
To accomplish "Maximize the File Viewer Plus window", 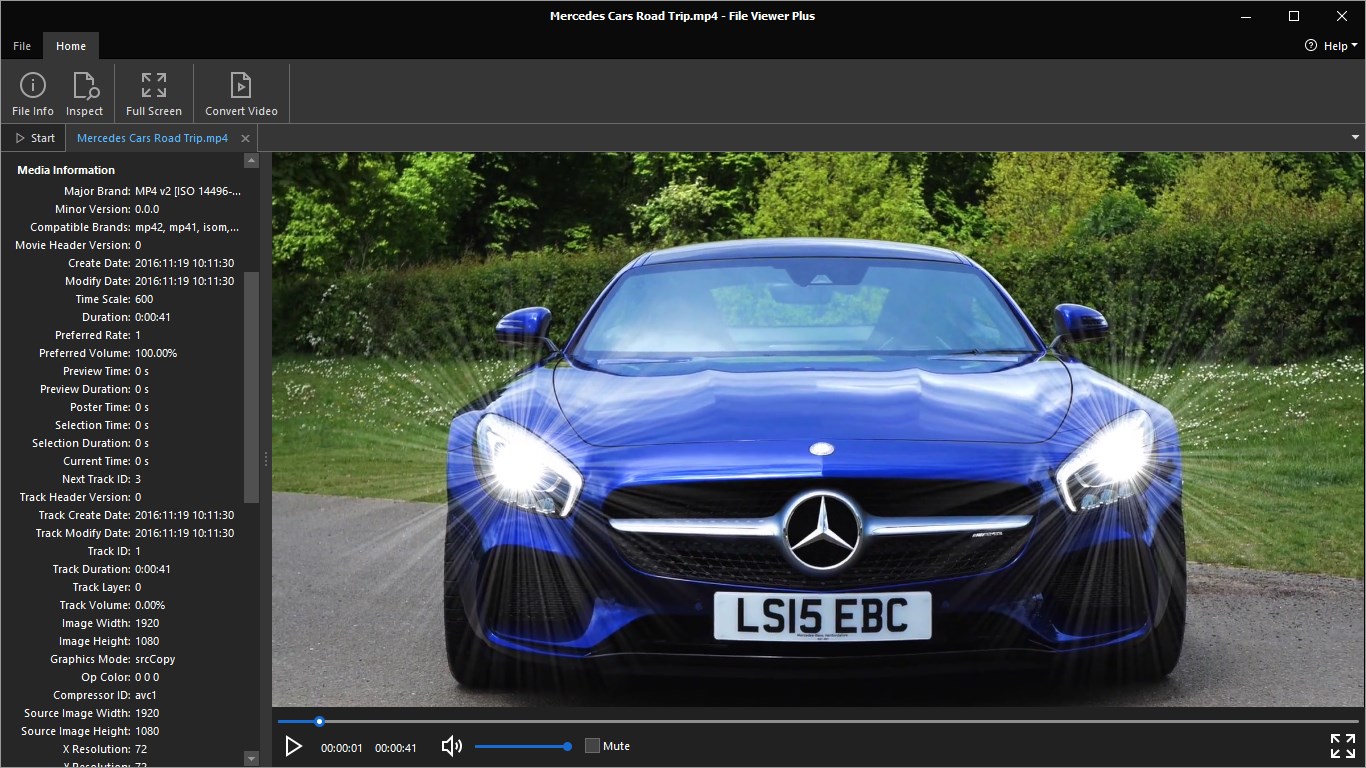I will click(x=1294, y=16).
